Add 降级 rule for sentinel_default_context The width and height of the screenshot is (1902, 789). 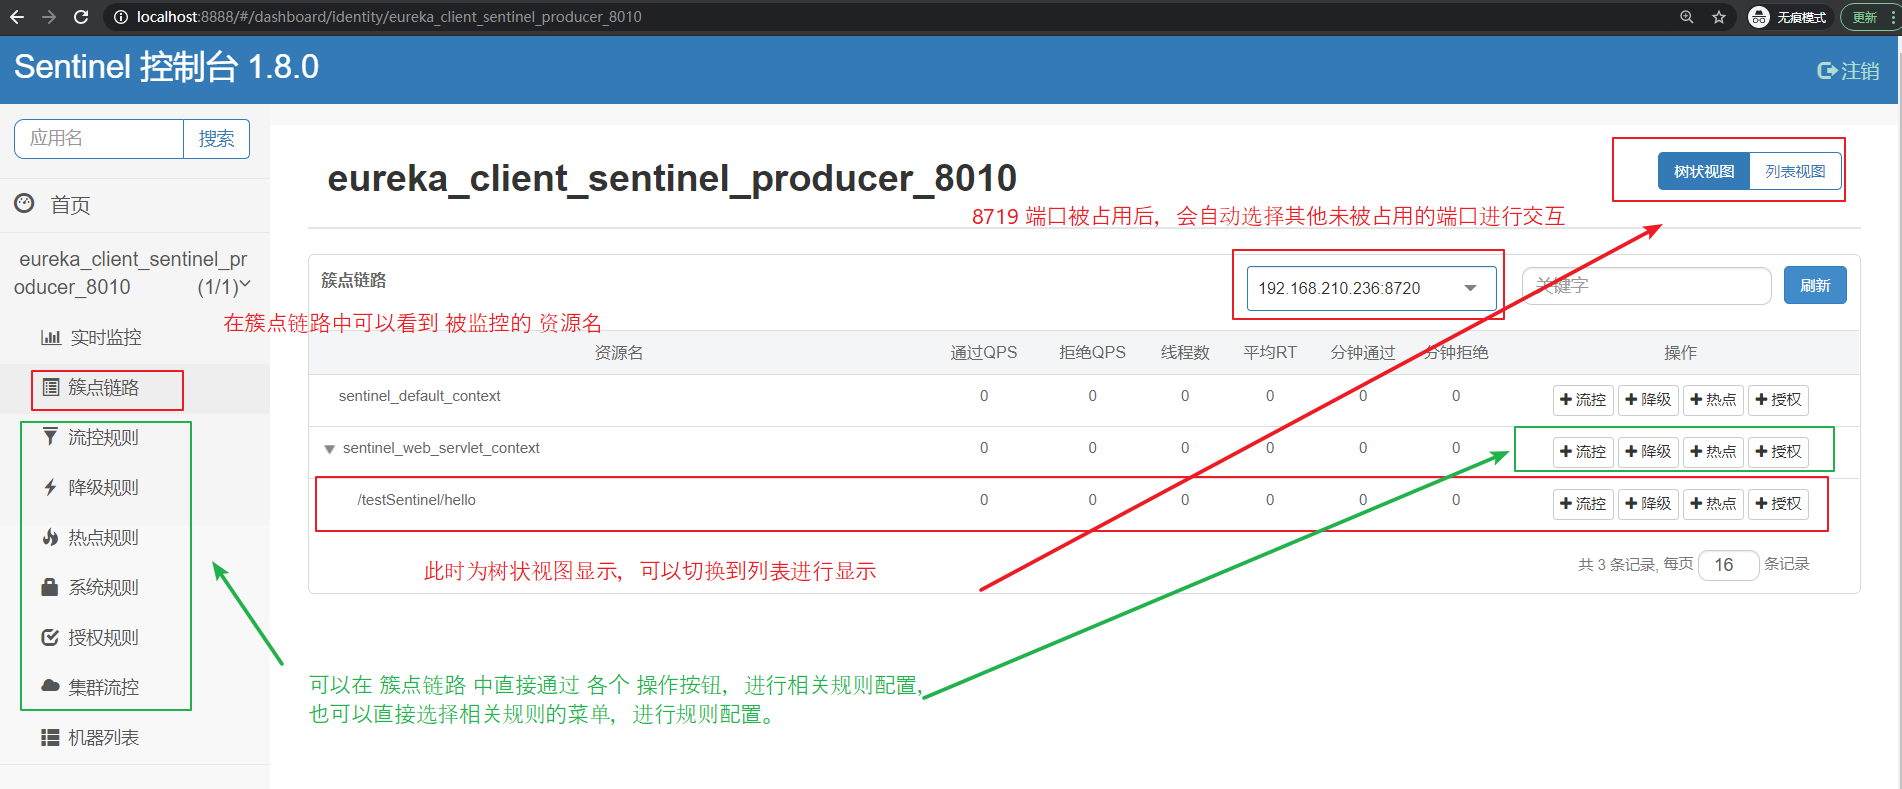pos(1648,400)
